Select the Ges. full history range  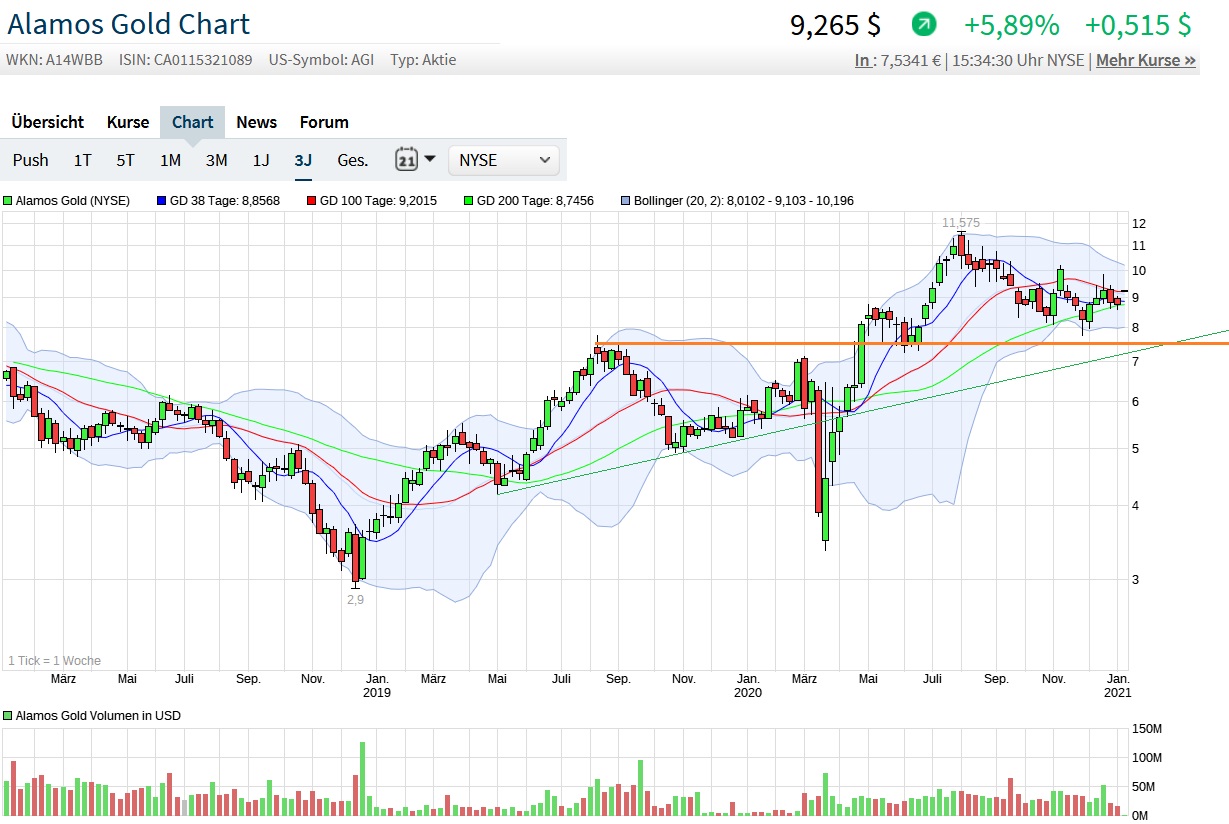[352, 160]
